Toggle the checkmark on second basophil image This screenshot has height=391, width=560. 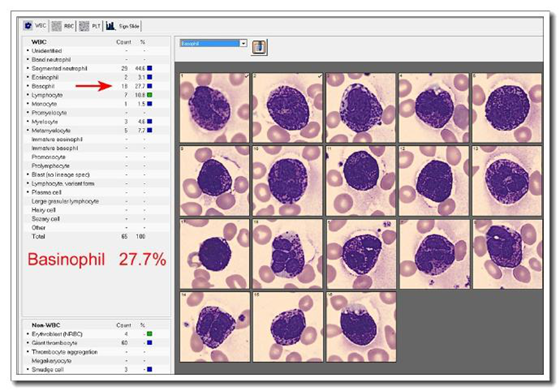320,76
